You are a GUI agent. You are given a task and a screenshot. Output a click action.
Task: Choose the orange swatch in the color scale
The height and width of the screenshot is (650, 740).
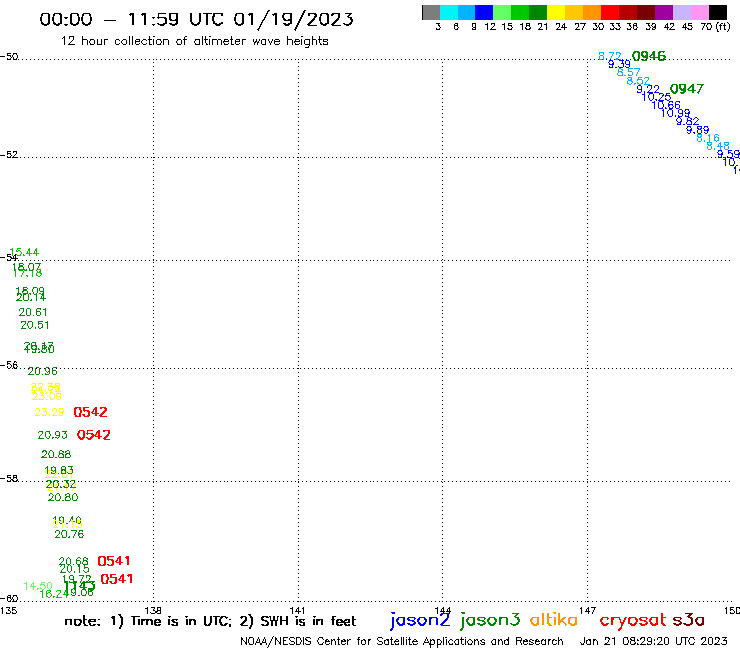591,12
